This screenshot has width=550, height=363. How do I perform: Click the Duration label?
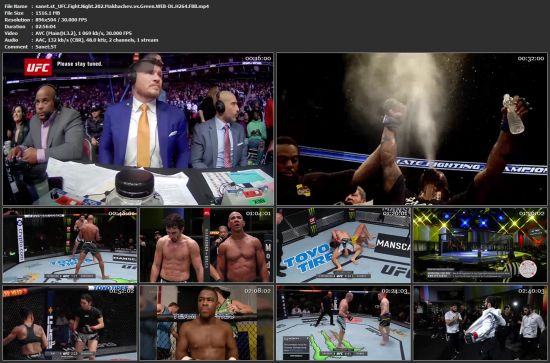pos(15,26)
